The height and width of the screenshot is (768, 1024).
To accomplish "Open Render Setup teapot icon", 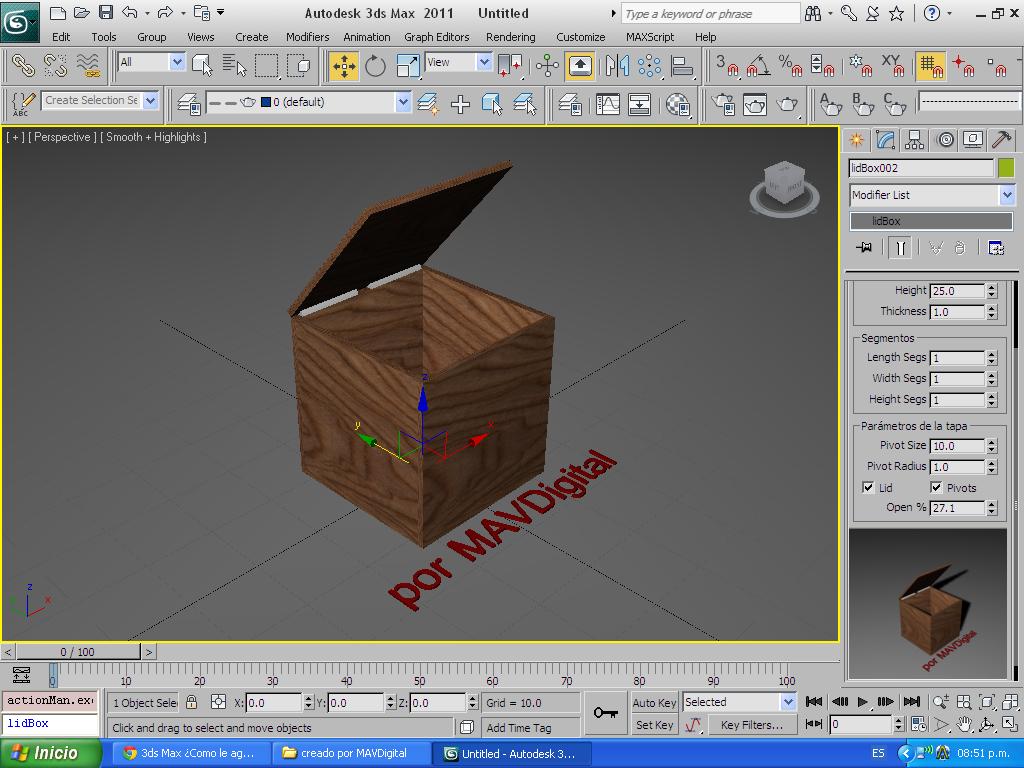I will [x=723, y=104].
